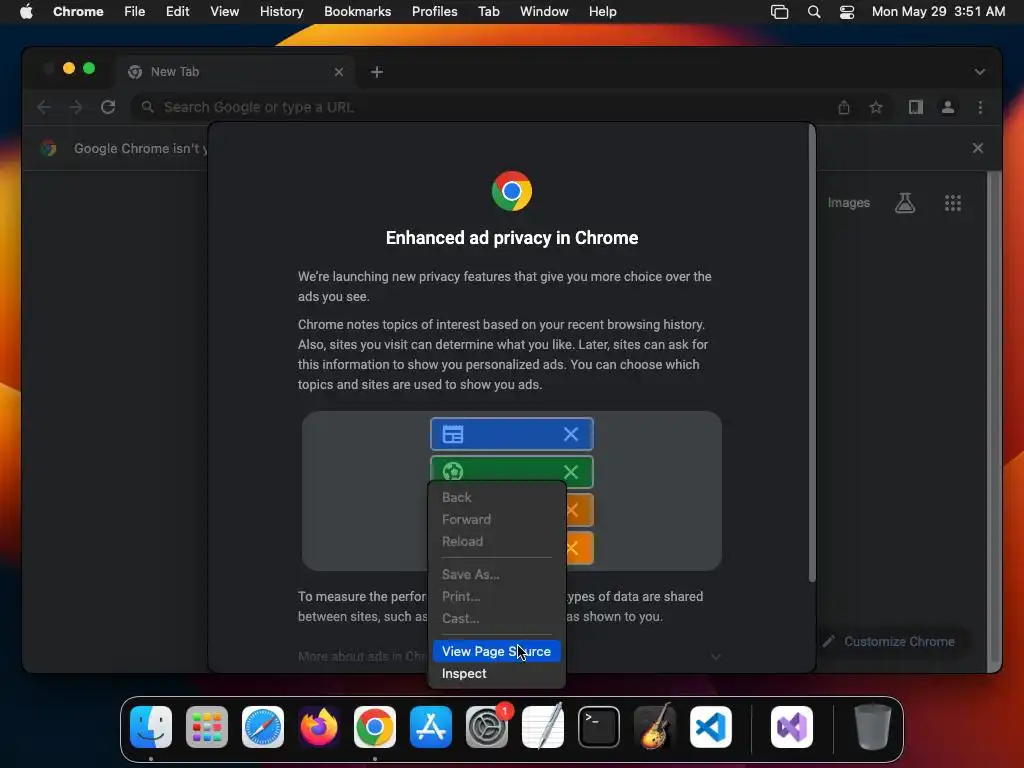
Task: Open the Trash in the dock
Action: click(x=872, y=727)
